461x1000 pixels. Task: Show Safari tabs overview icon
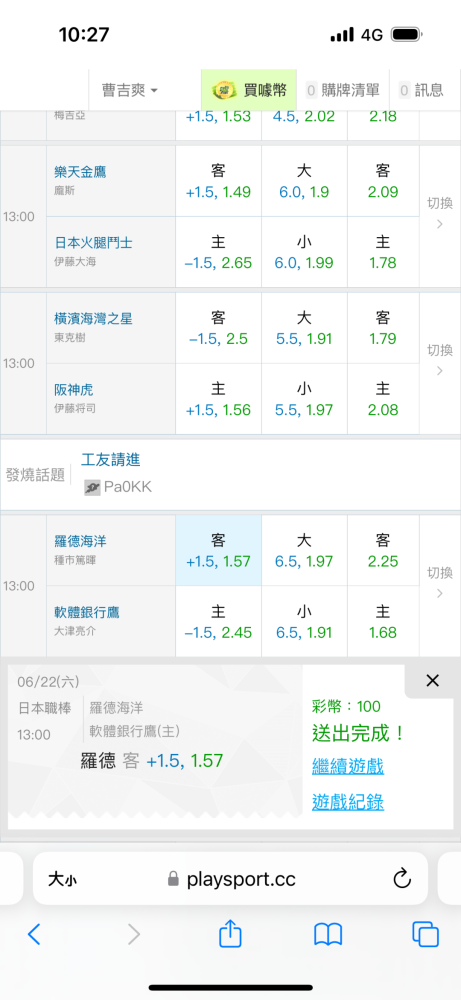425,934
